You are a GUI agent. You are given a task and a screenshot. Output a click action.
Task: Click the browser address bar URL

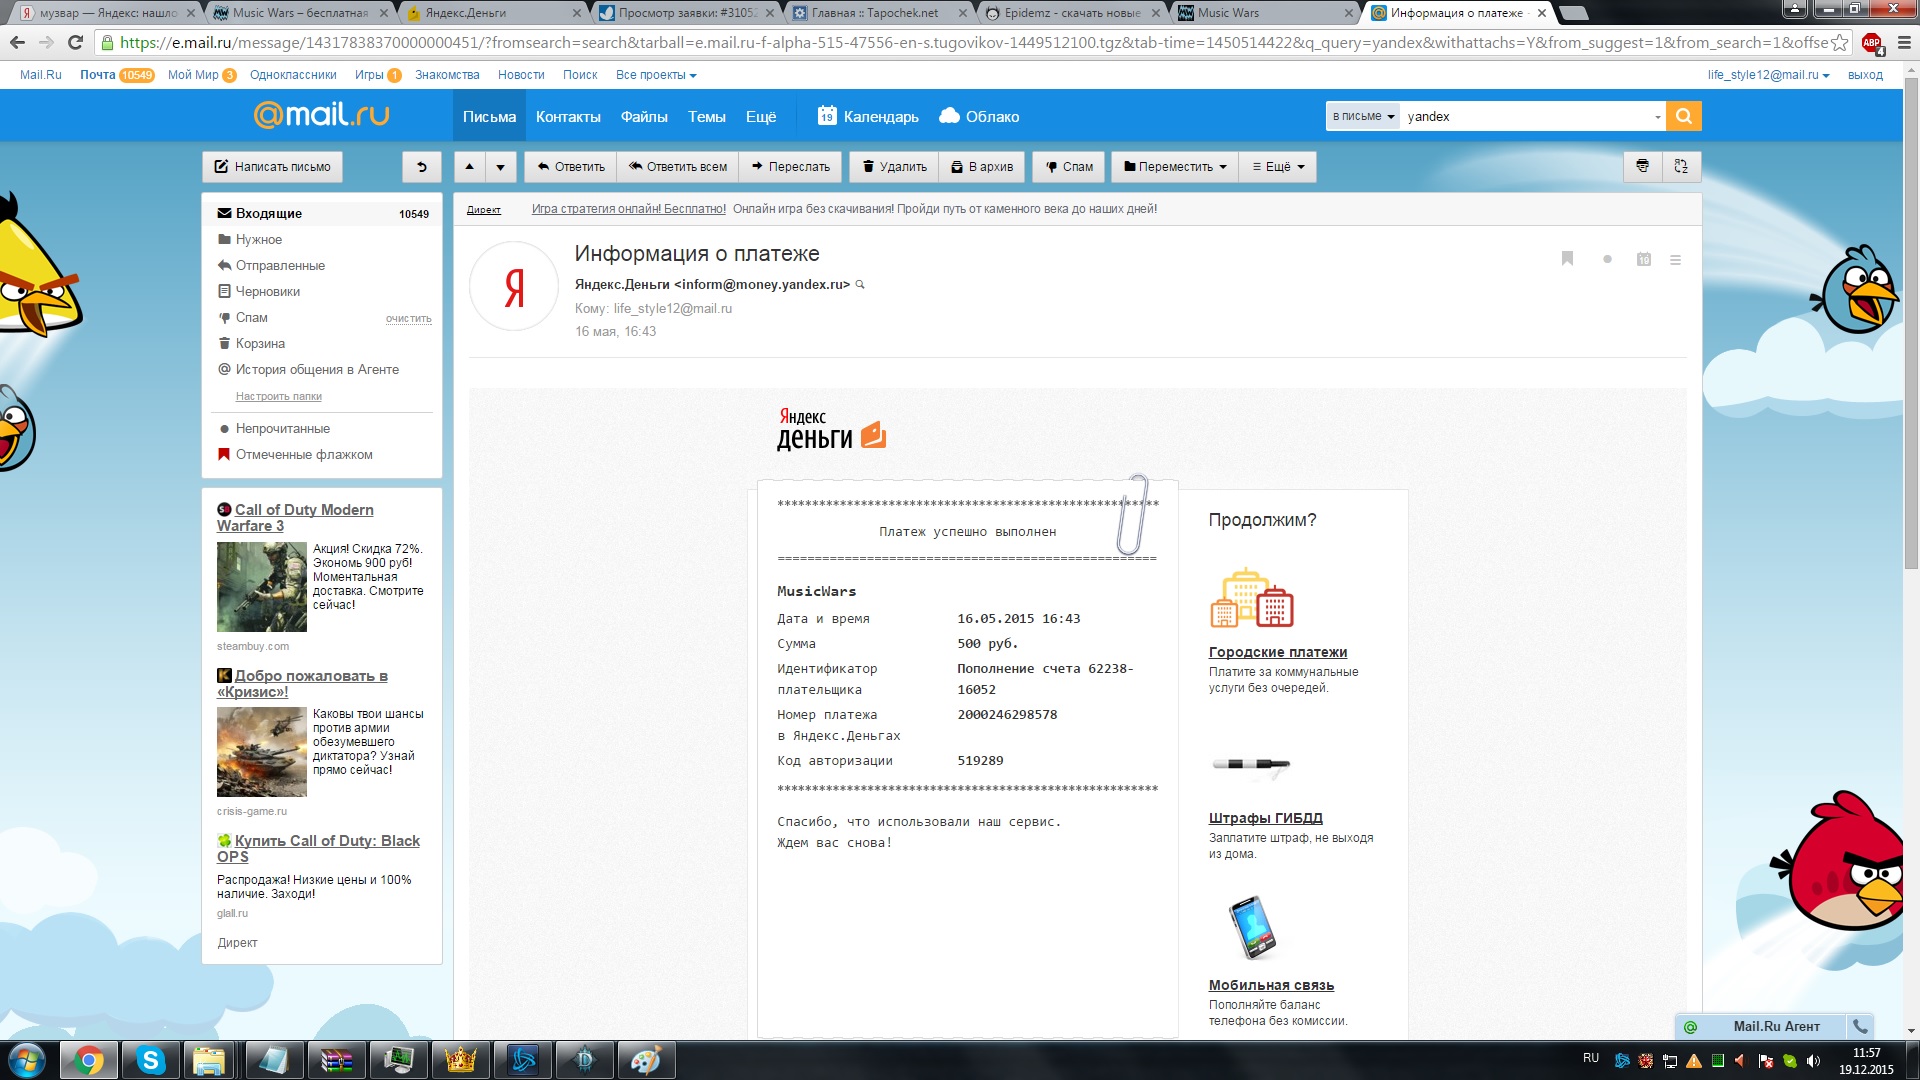point(974,43)
